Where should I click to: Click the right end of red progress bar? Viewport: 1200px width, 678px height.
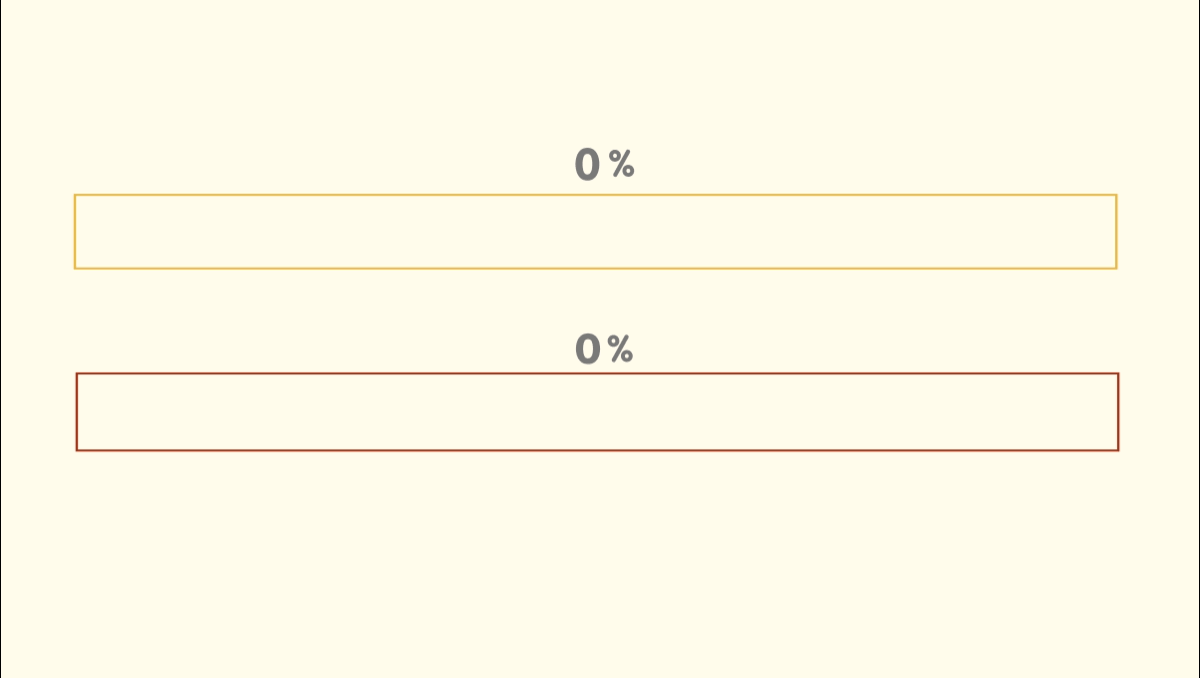1111,412
